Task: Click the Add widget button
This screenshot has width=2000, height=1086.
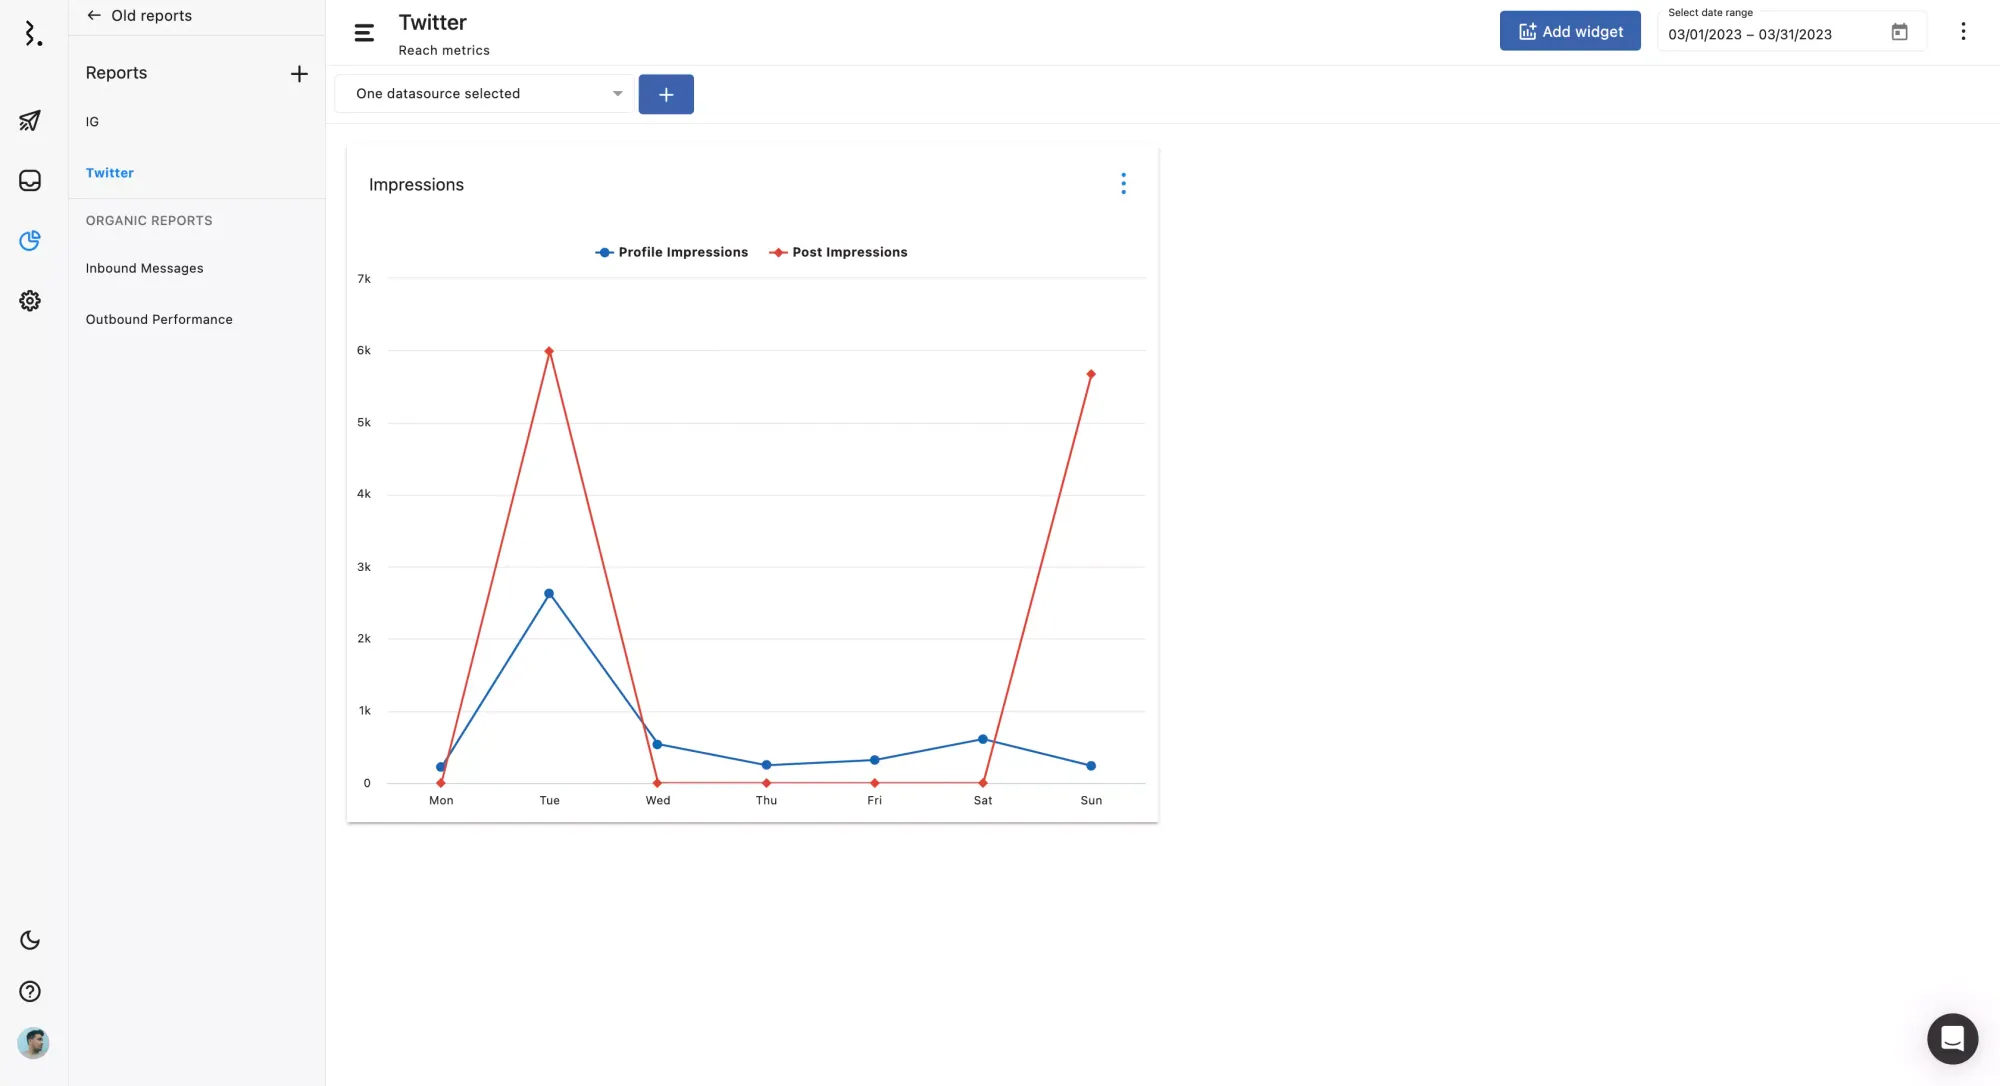Action: tap(1569, 32)
